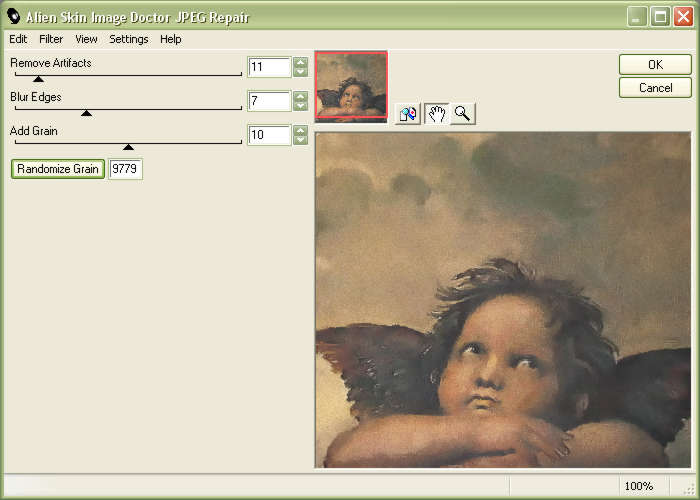Click the Blur Edges label

click(x=36, y=97)
